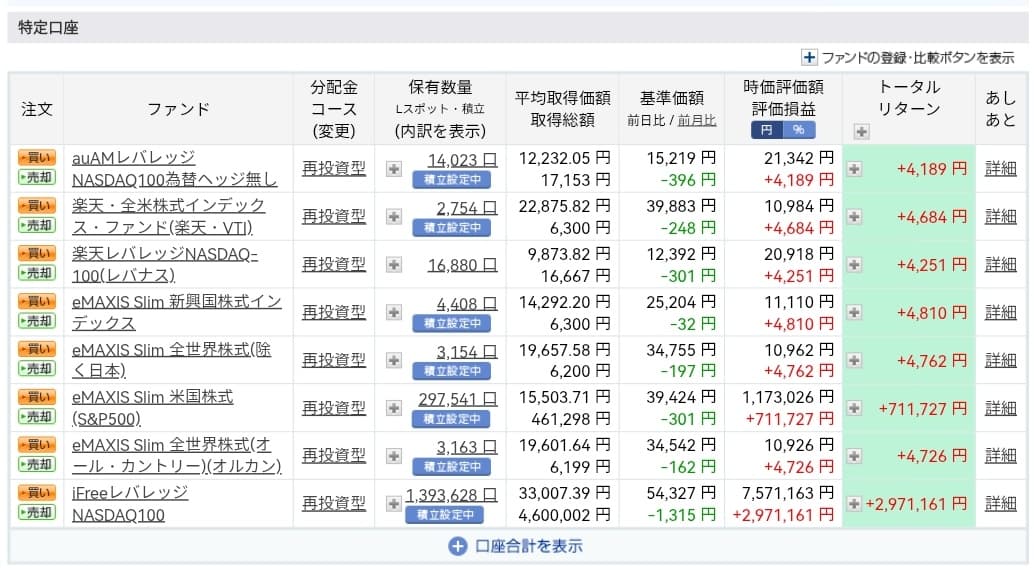Image resolution: width=1034 pixels, height=574 pixels.
Task: Open the 特定口座 section header
Action: (x=48, y=28)
